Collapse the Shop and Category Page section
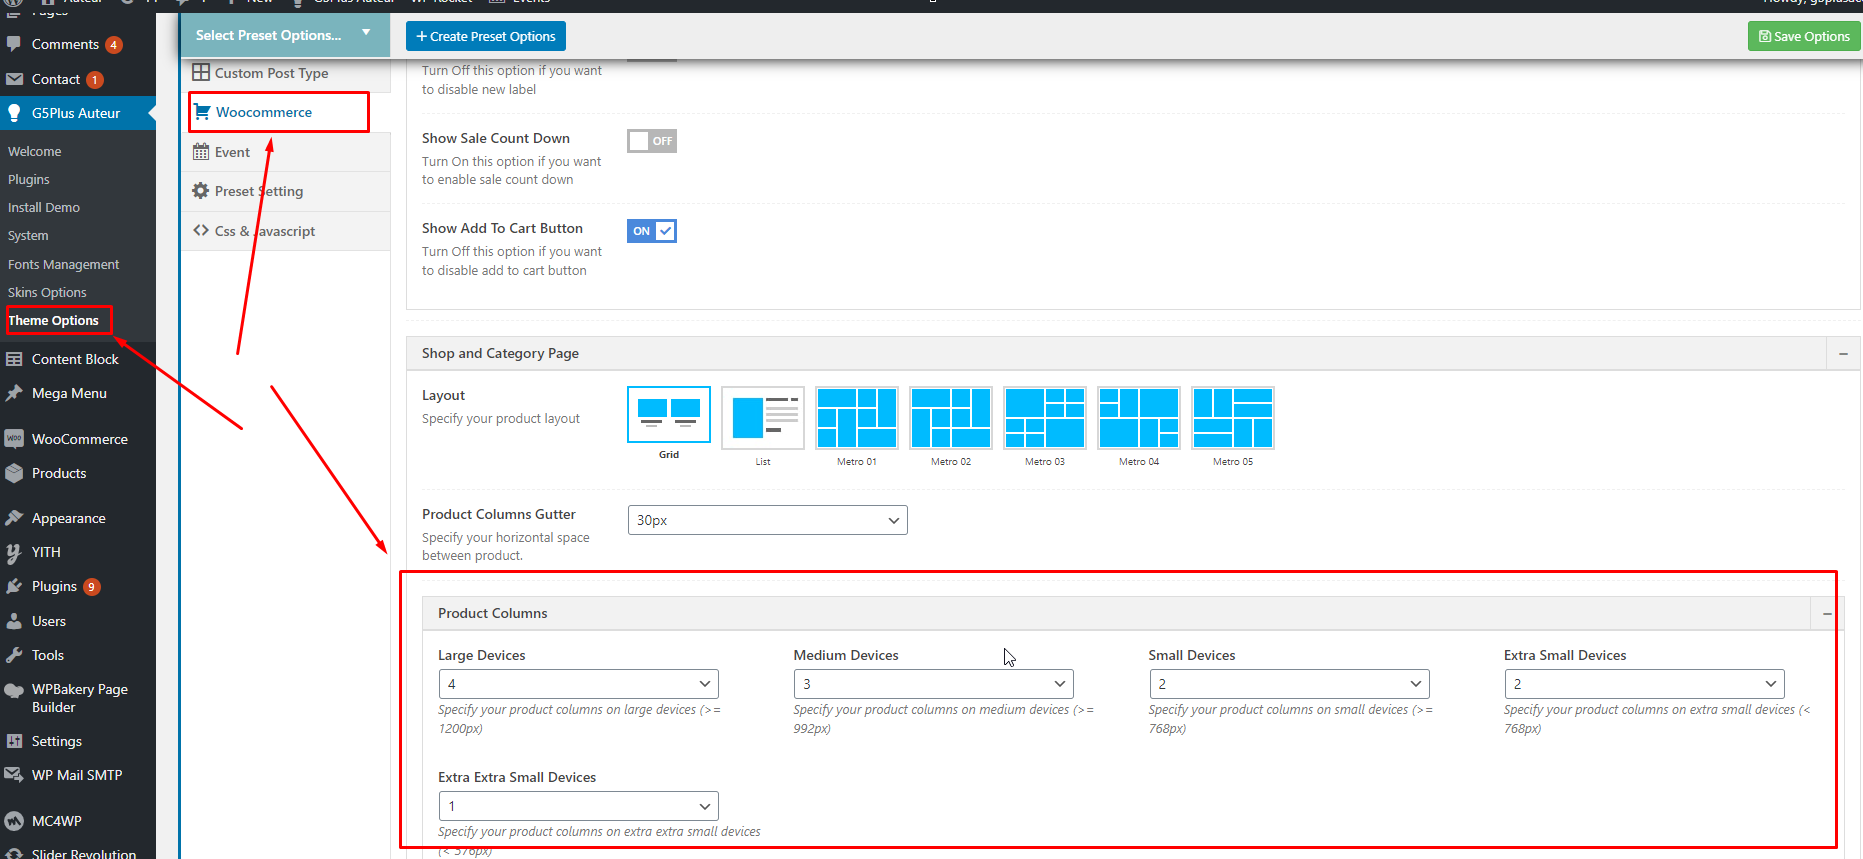Viewport: 1863px width, 859px height. coord(1843,354)
